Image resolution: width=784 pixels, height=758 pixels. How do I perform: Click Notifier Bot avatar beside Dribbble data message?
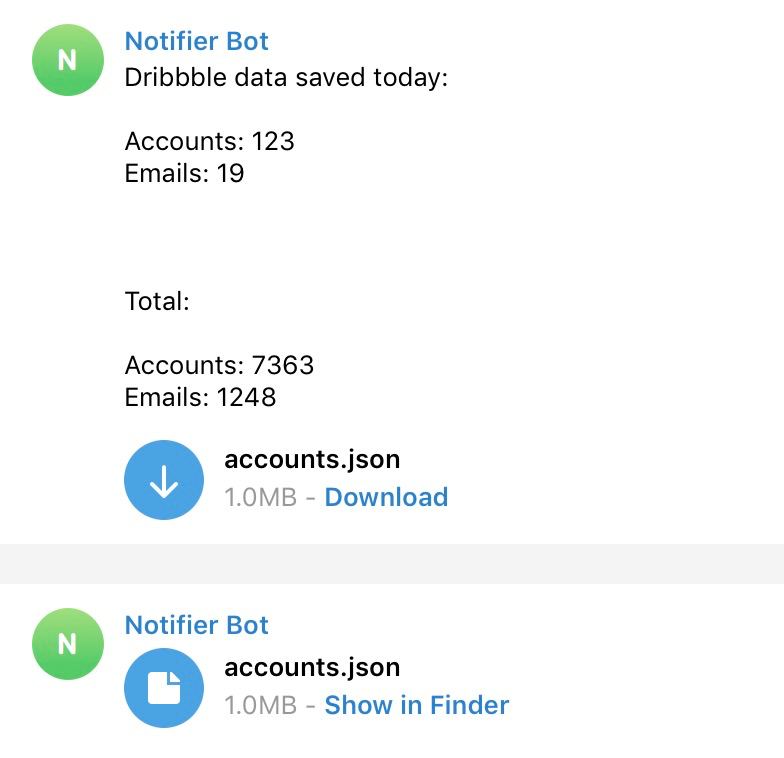click(x=68, y=60)
